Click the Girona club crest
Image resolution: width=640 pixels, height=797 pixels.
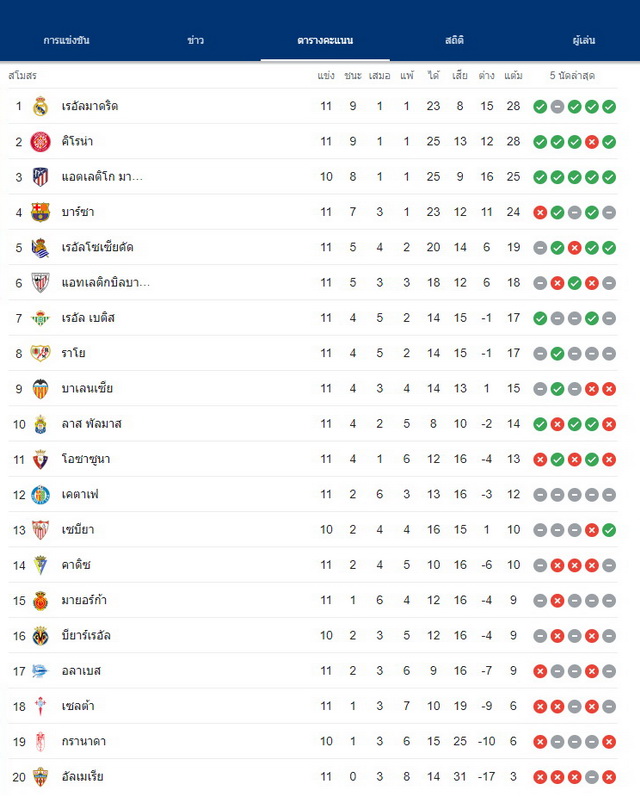click(x=40, y=142)
